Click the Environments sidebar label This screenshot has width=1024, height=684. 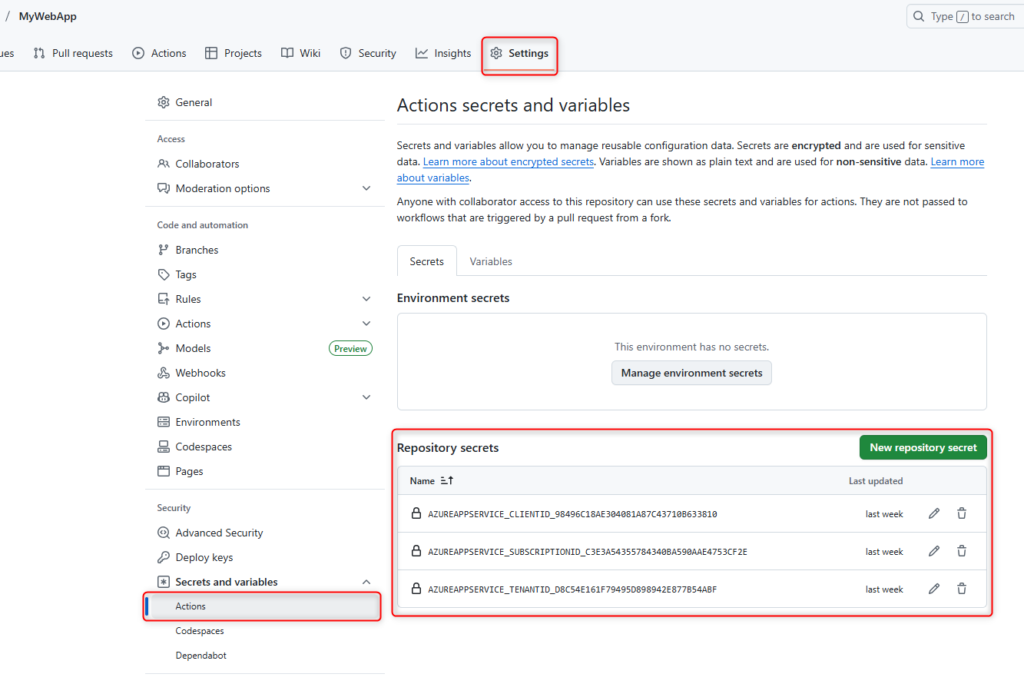[208, 422]
